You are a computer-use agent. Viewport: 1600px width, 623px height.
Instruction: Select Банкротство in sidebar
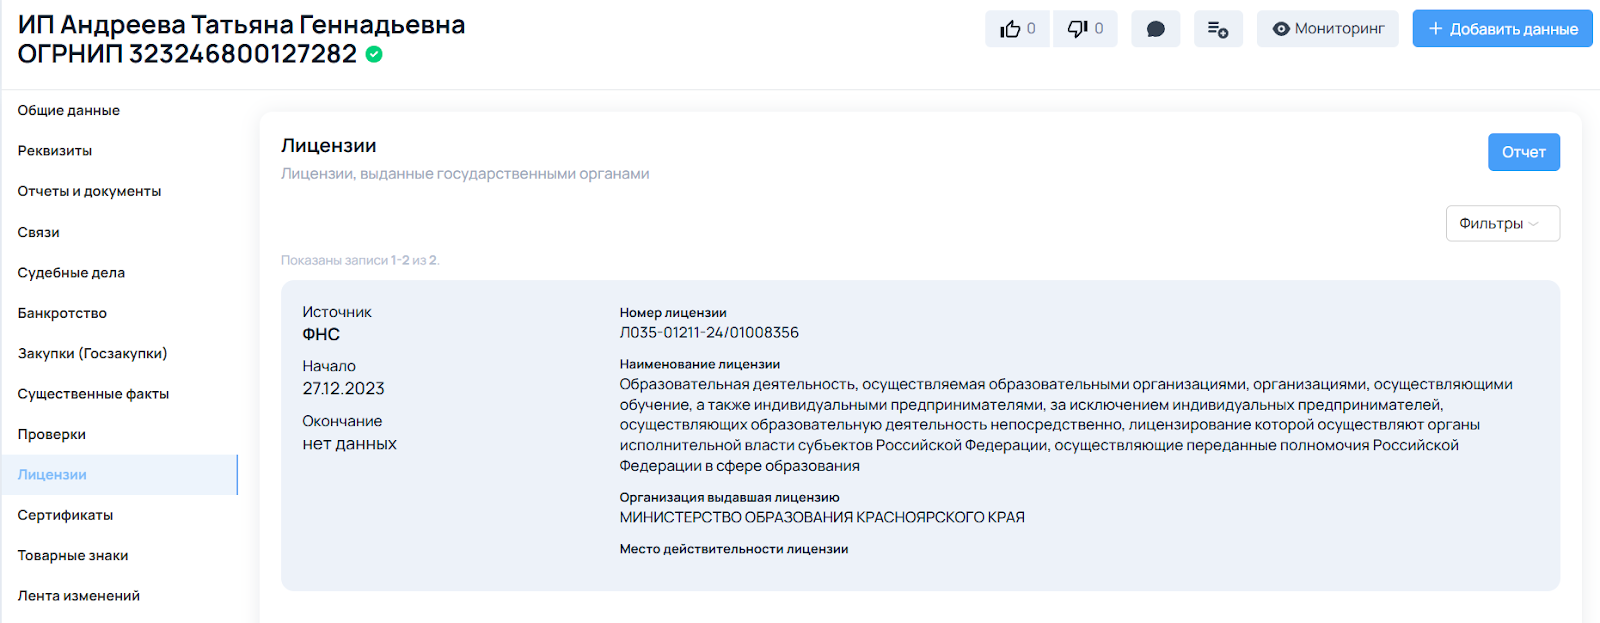pos(62,313)
